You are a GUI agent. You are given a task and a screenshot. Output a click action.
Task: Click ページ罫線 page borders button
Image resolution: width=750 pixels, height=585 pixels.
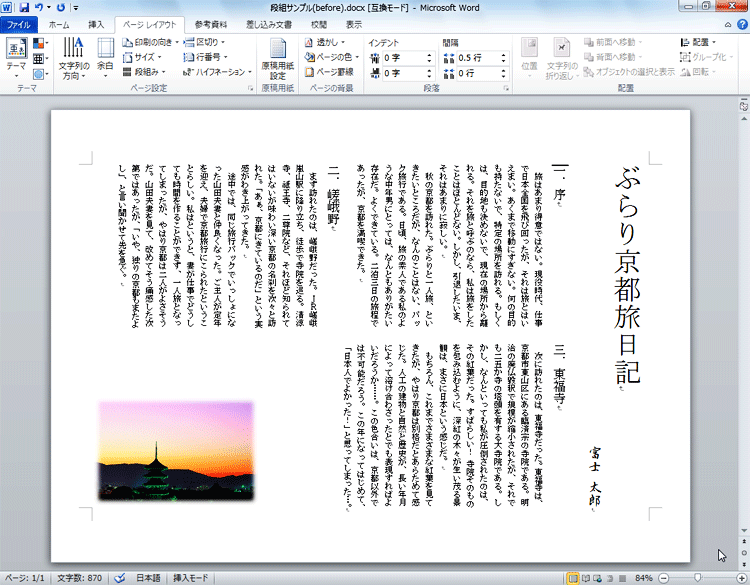329,72
